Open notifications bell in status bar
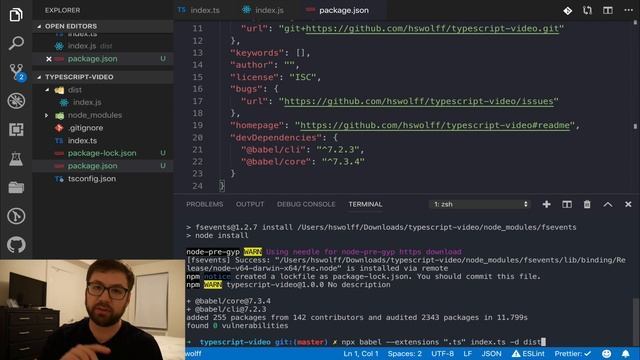This screenshot has width=640, height=360. click(x=626, y=353)
